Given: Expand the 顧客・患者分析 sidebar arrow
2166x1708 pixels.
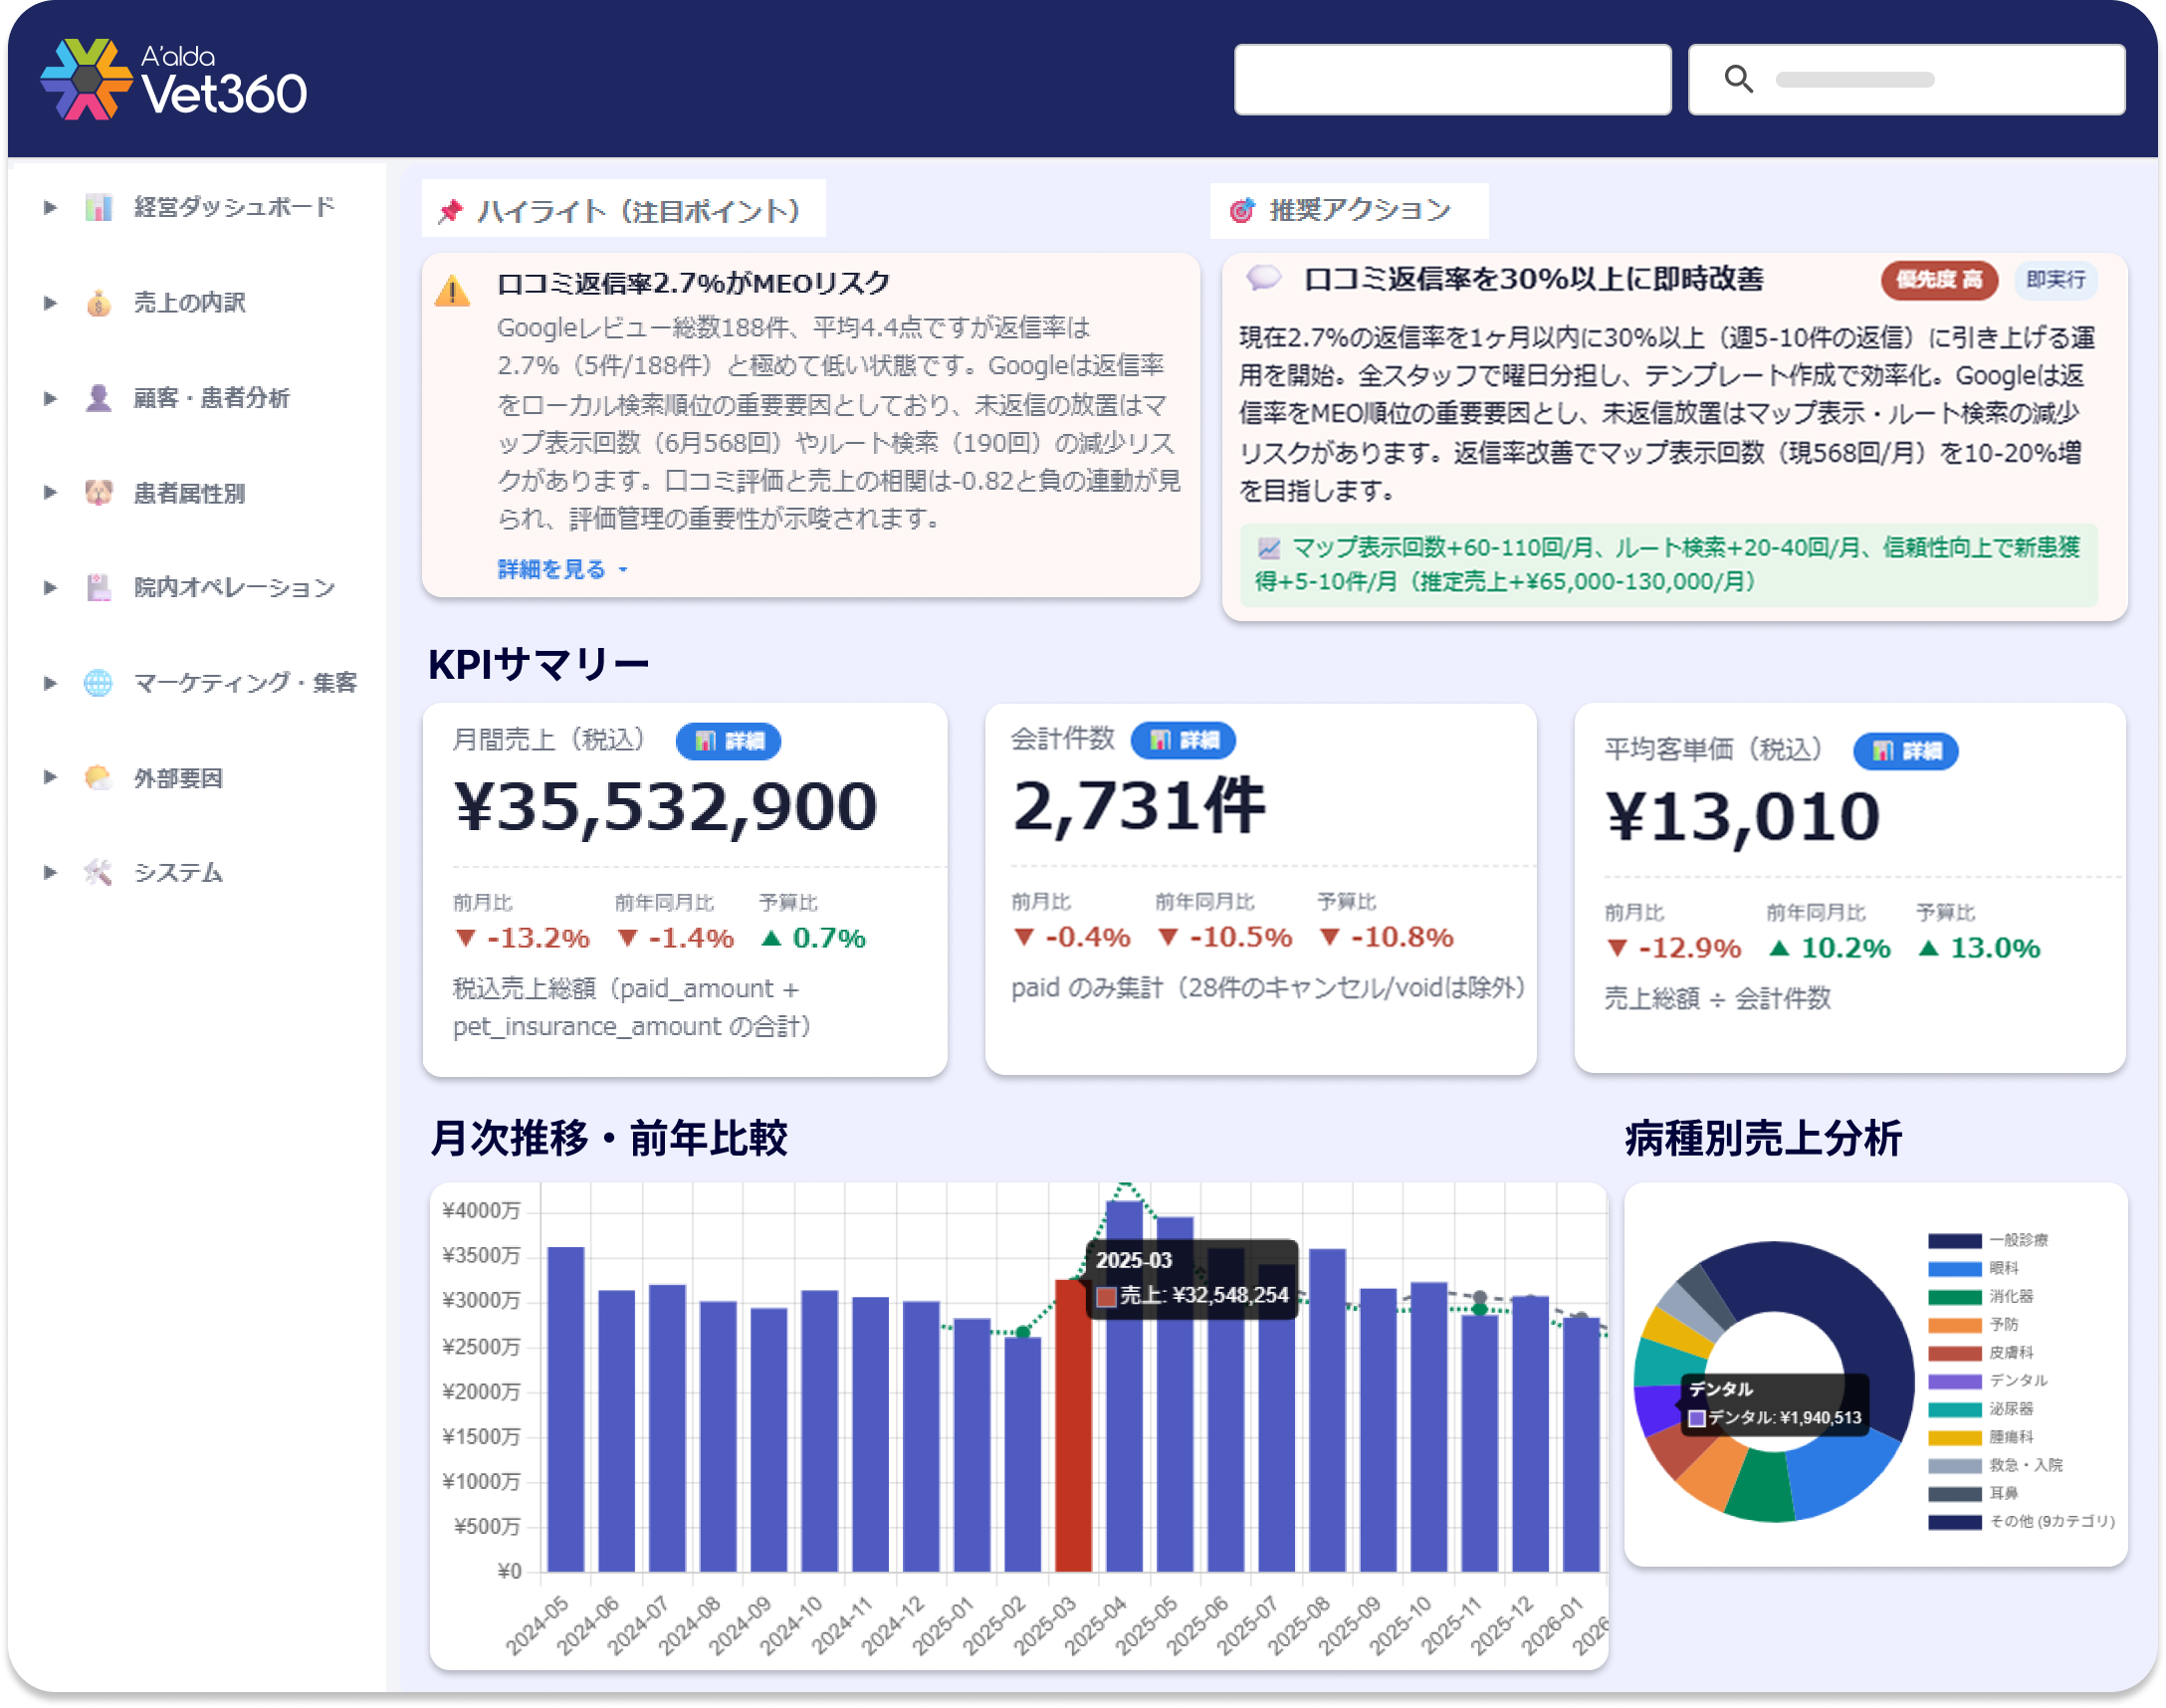Looking at the screenshot, I should click(x=50, y=398).
